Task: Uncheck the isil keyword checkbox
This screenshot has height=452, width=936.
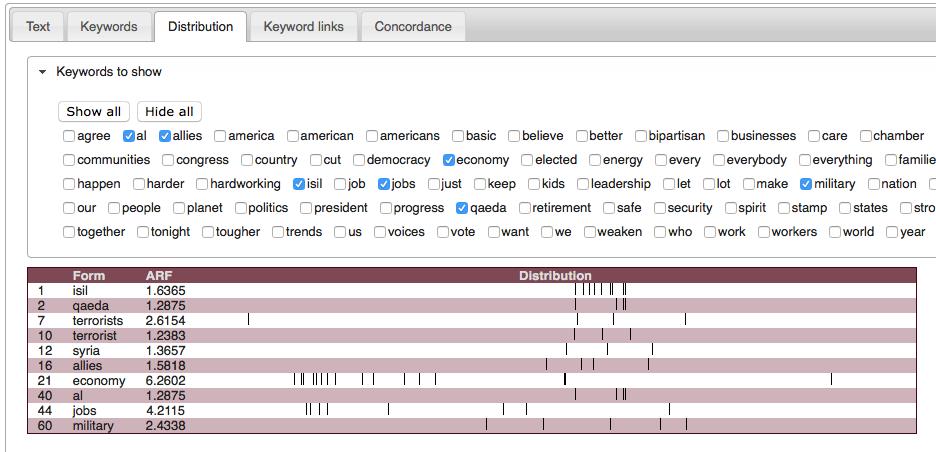Action: click(299, 184)
